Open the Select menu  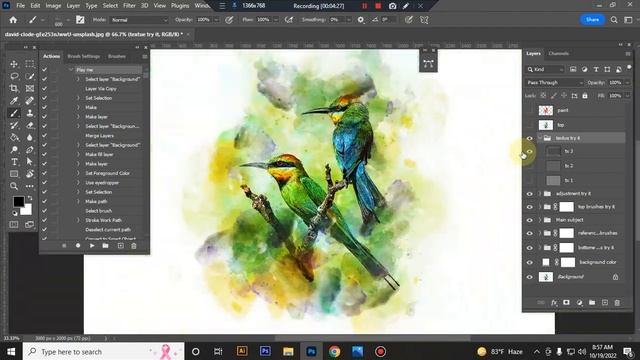(110, 6)
